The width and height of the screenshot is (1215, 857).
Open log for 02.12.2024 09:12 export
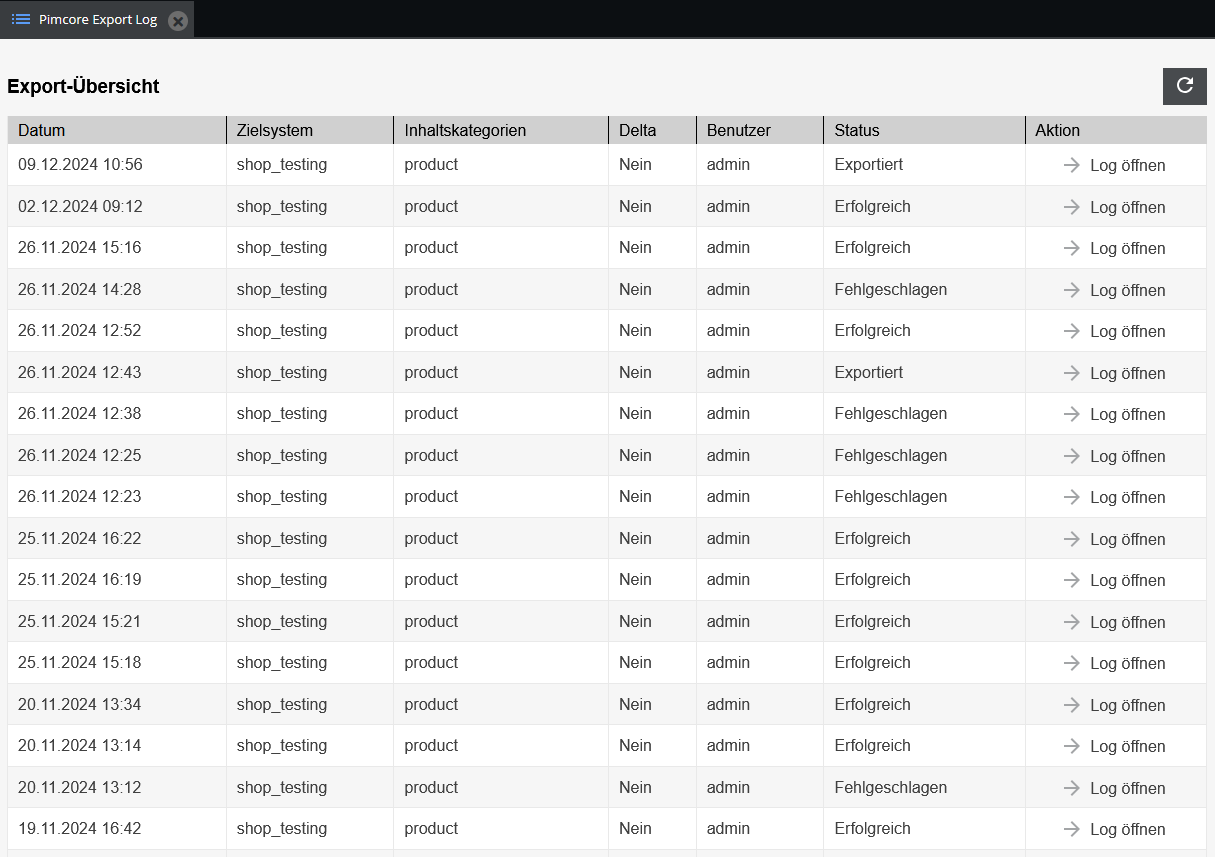pyautogui.click(x=1114, y=207)
